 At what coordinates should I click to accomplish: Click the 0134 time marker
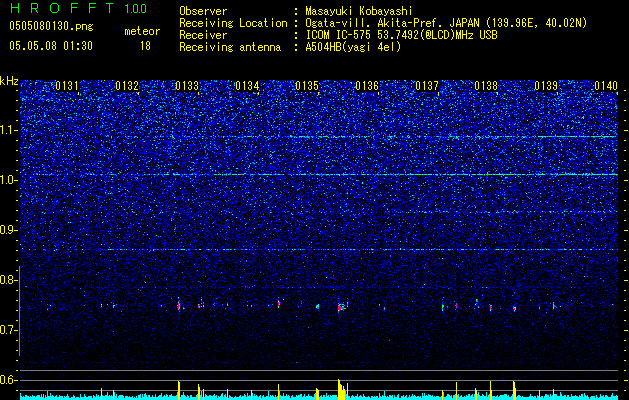click(247, 86)
